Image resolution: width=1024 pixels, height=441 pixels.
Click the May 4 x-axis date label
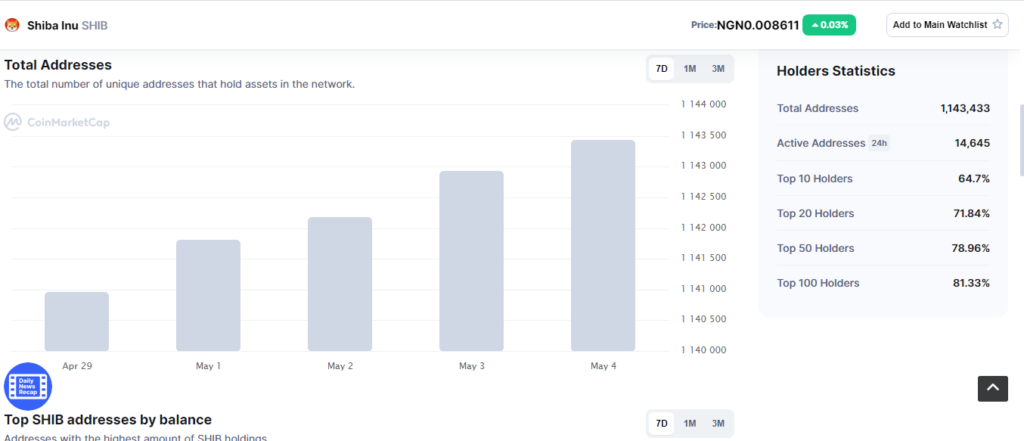pyautogui.click(x=603, y=366)
